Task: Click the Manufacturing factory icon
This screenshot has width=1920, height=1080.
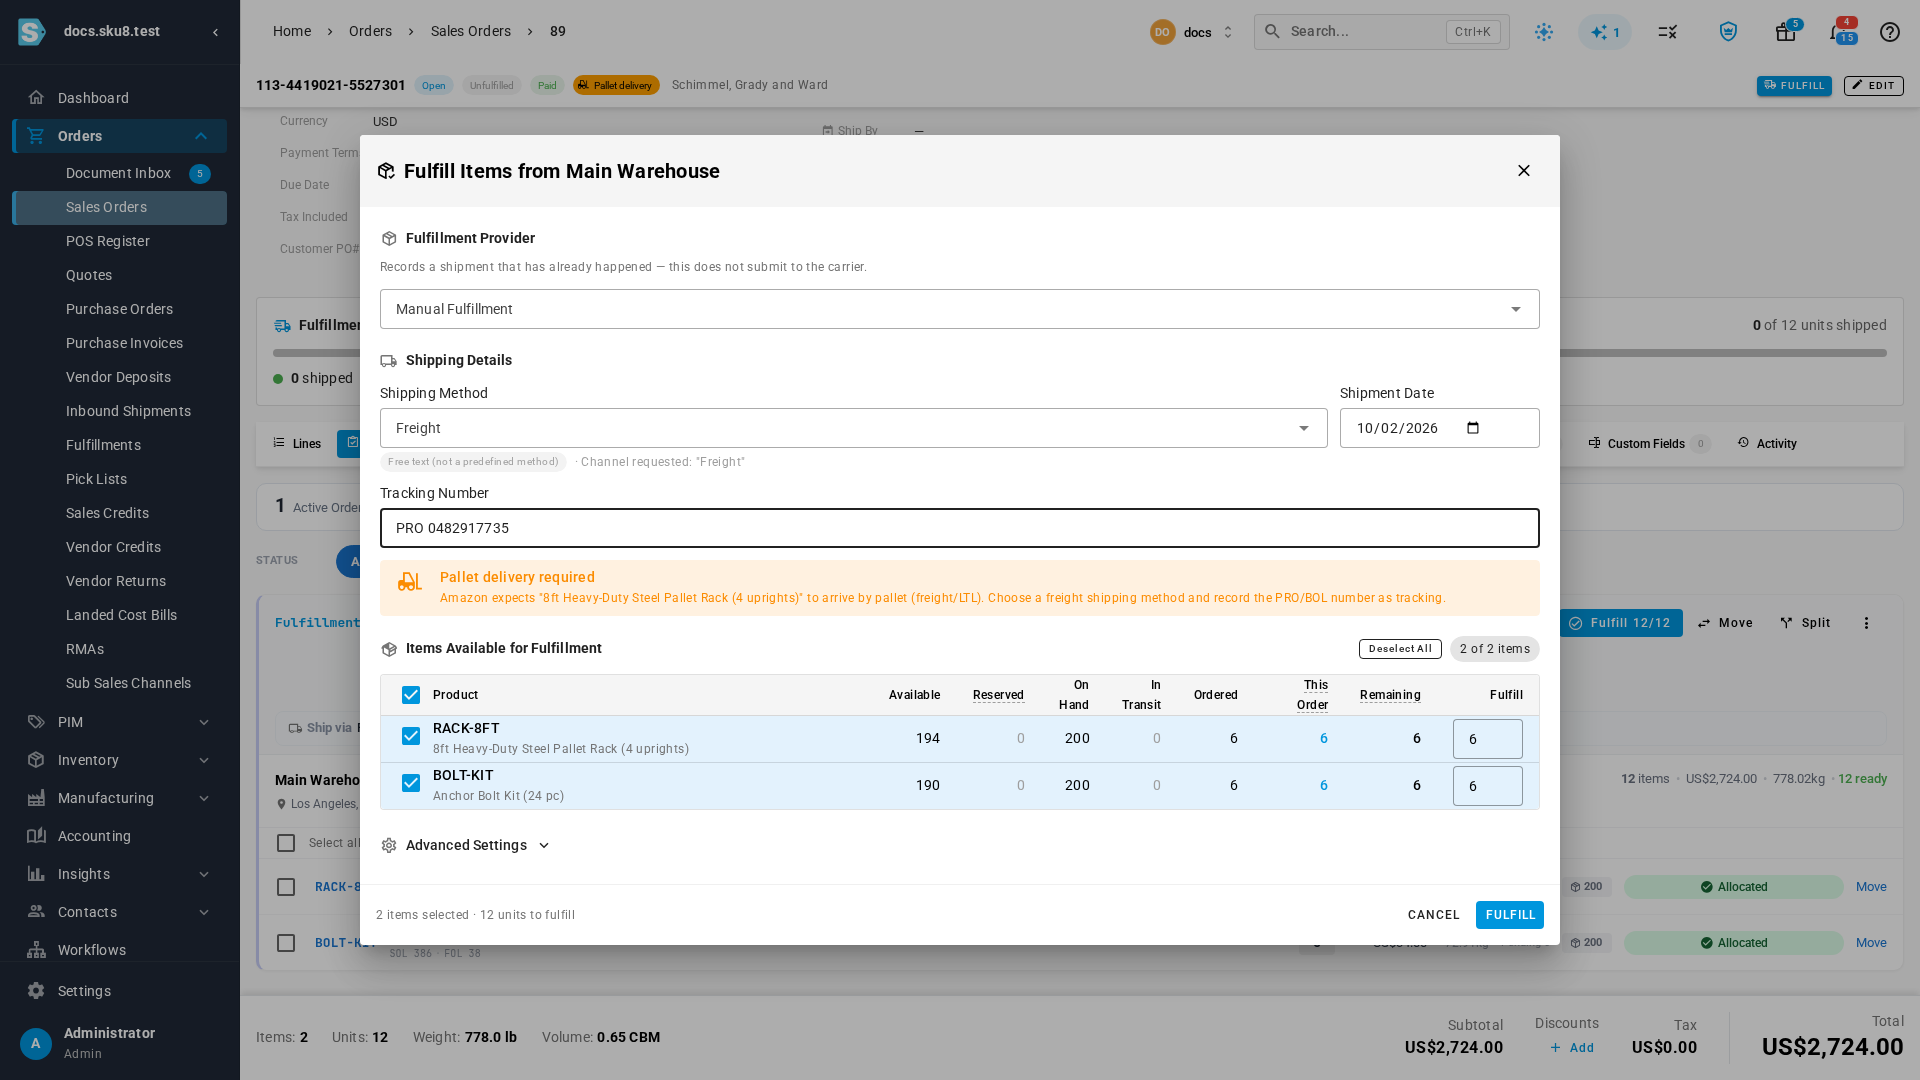Action: (x=36, y=798)
